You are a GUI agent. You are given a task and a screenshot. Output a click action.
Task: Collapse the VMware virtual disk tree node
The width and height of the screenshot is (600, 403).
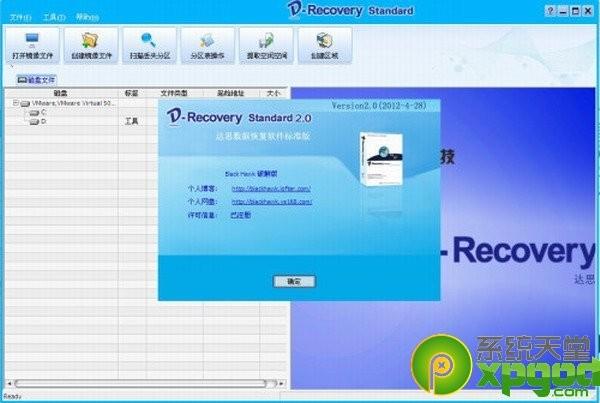[x=16, y=103]
